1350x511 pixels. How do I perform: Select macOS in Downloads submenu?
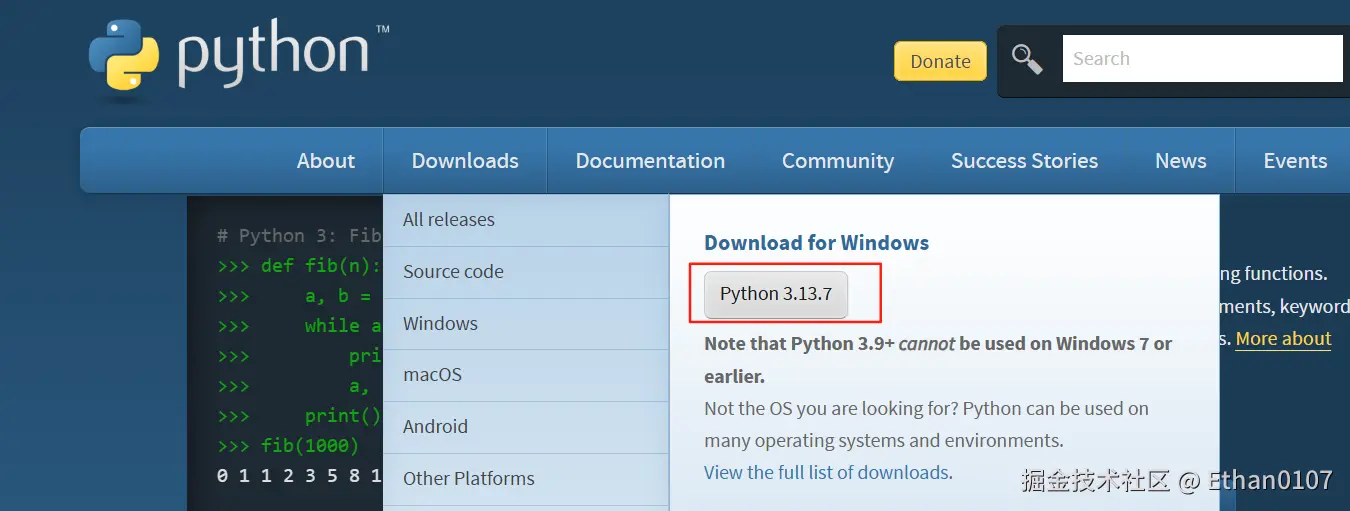pyautogui.click(x=526, y=375)
